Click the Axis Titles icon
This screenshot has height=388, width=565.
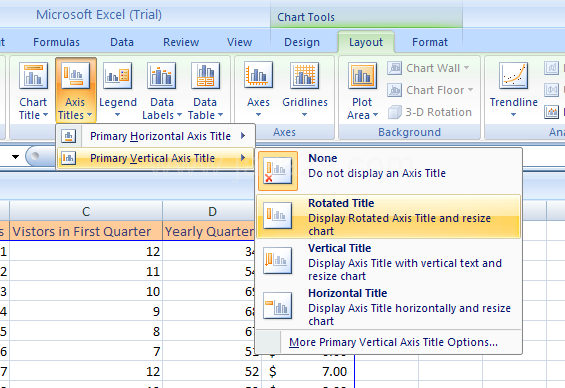(x=75, y=75)
